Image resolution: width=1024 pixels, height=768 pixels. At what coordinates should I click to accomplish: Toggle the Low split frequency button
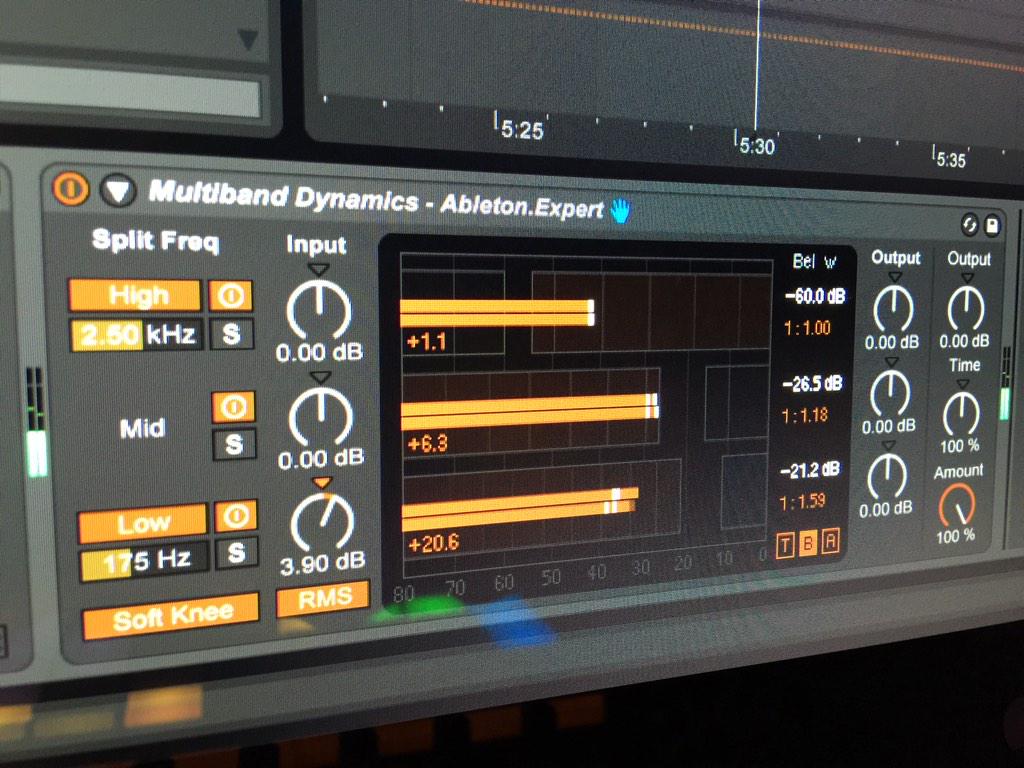(x=143, y=523)
